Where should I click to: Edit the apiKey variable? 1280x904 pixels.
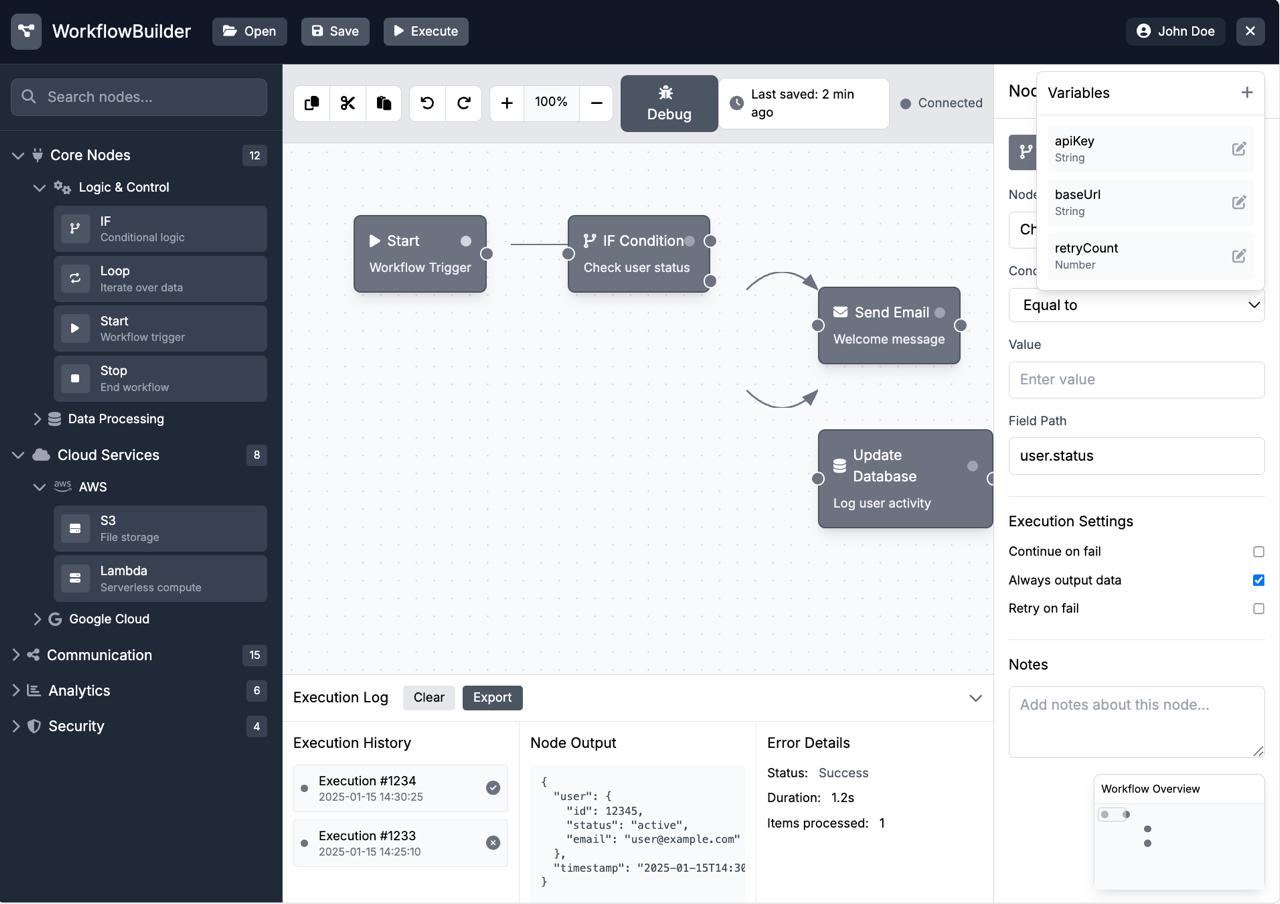pos(1238,149)
